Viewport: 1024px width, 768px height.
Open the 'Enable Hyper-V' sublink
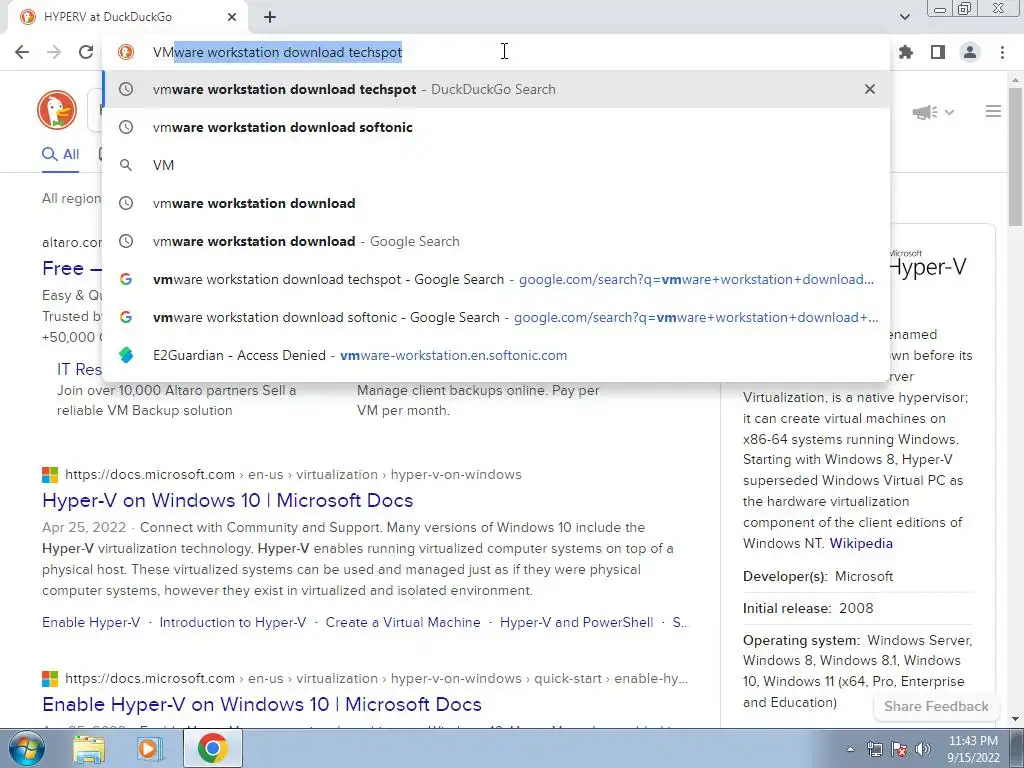[x=91, y=622]
